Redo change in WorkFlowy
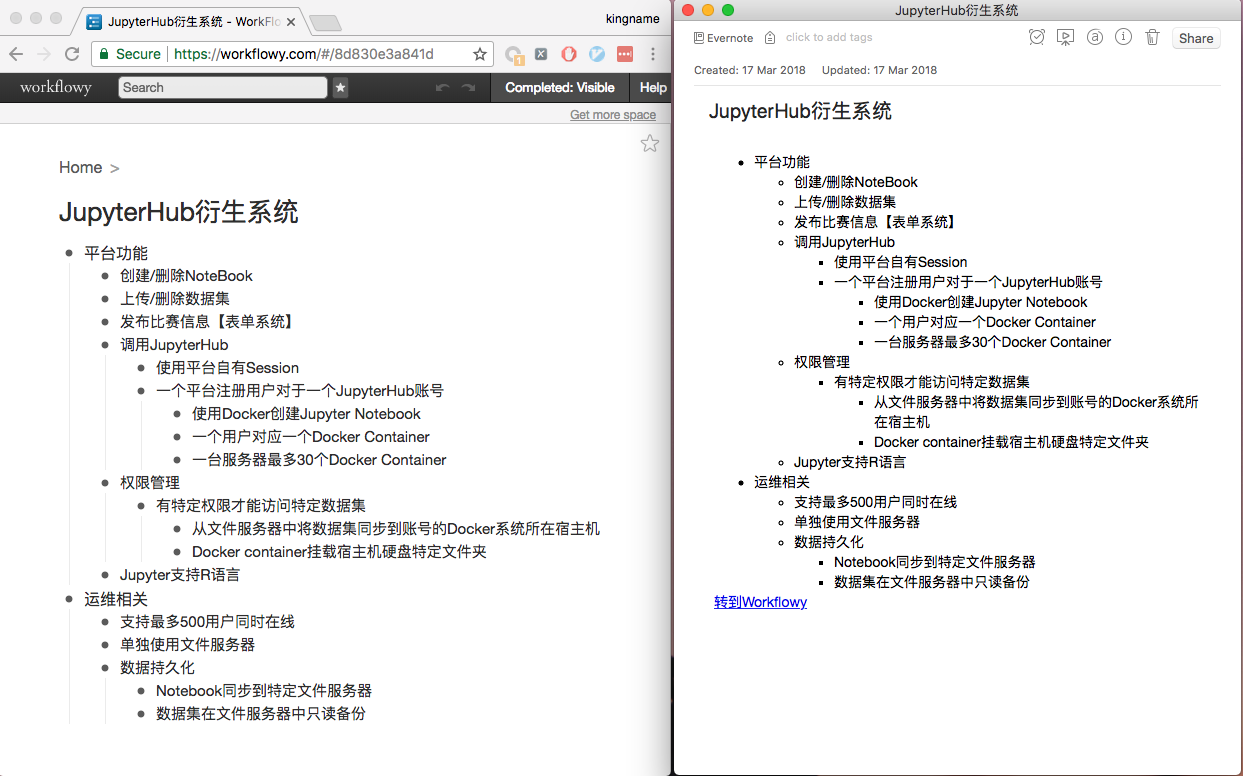 pos(468,88)
